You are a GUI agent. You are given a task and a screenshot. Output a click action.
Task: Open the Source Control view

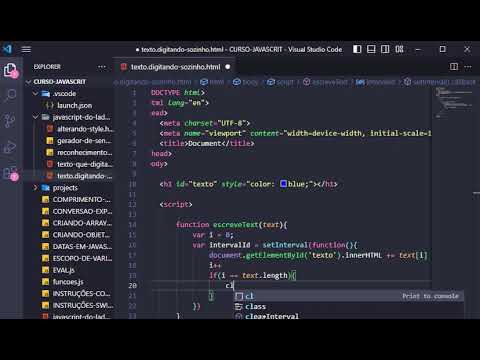coord(10,120)
